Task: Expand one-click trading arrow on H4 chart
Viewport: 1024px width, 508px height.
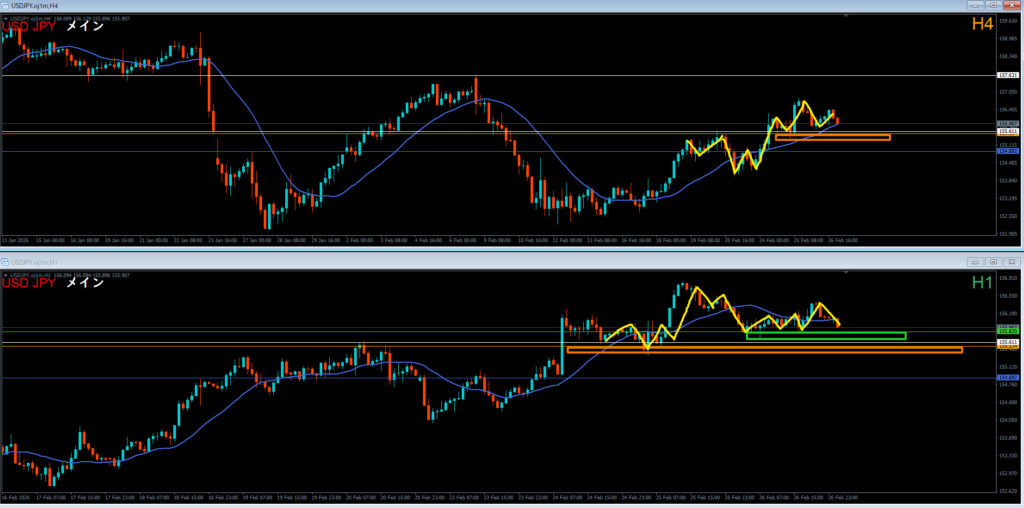Action: 4,18
